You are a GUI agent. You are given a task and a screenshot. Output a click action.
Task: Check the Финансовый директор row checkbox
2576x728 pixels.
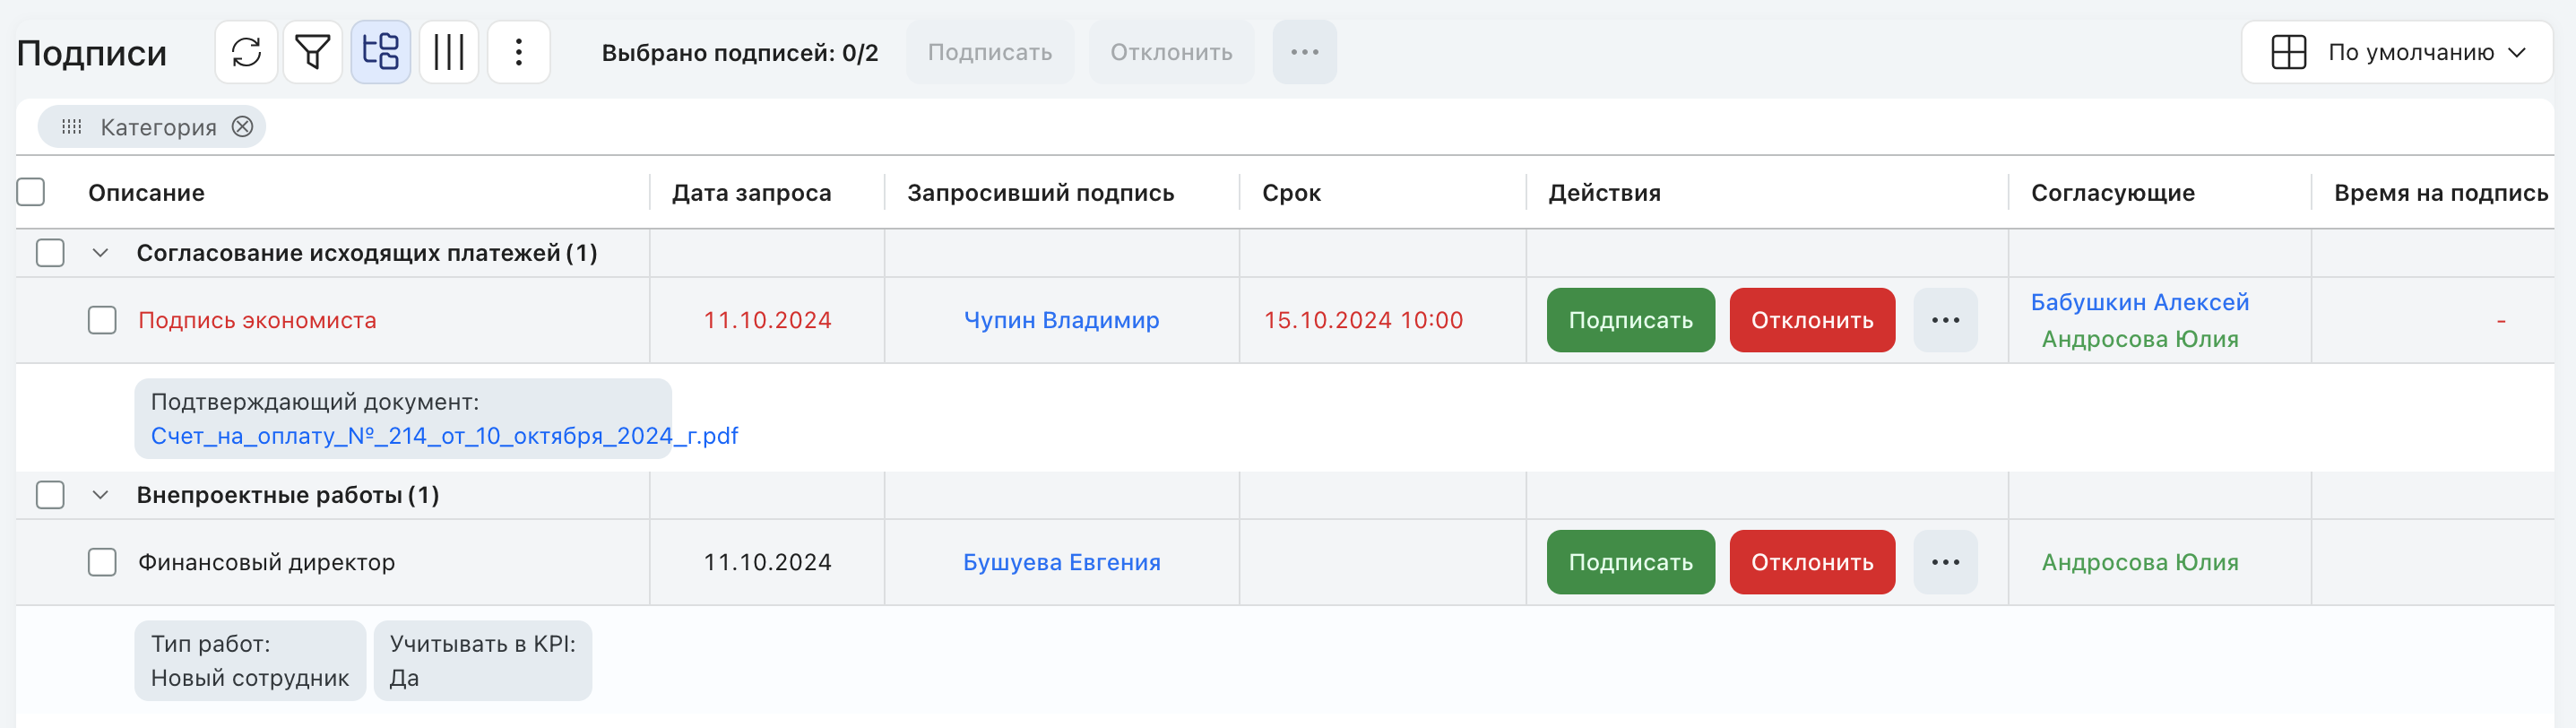tap(102, 562)
